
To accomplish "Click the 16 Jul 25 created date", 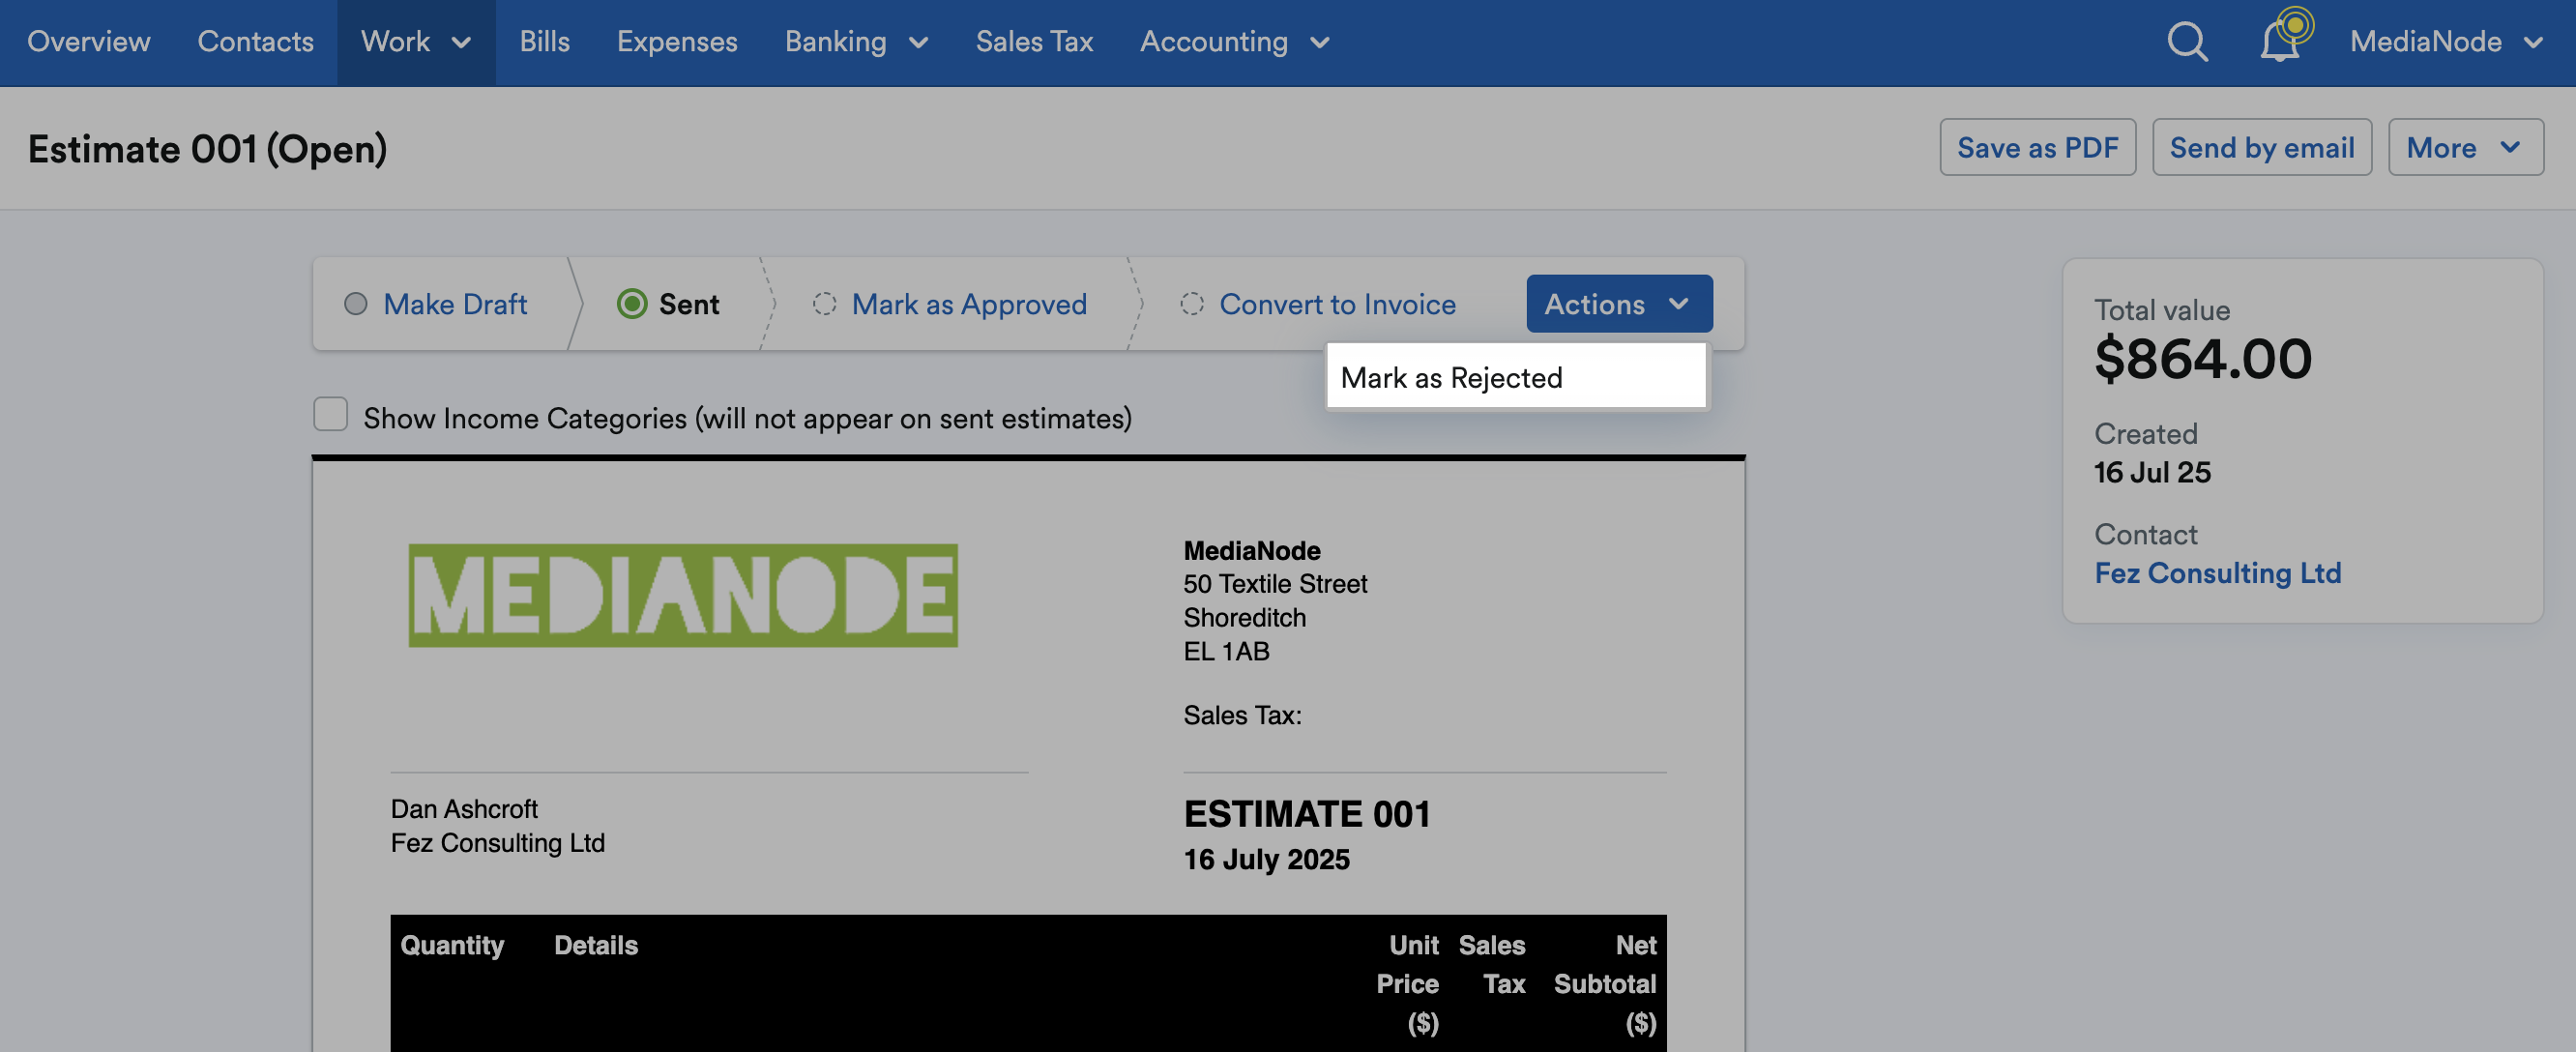I will tap(2152, 472).
